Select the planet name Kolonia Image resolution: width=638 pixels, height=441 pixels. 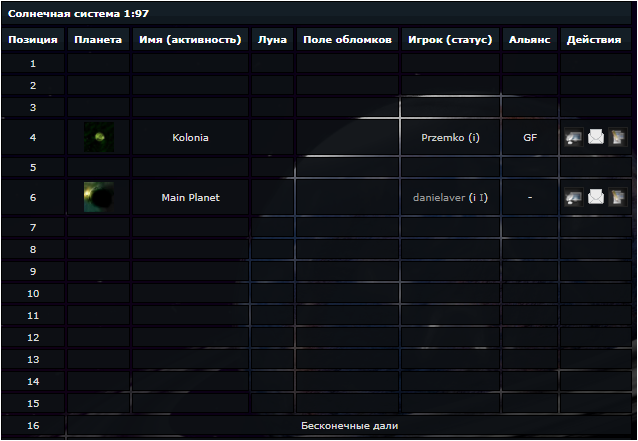click(190, 138)
